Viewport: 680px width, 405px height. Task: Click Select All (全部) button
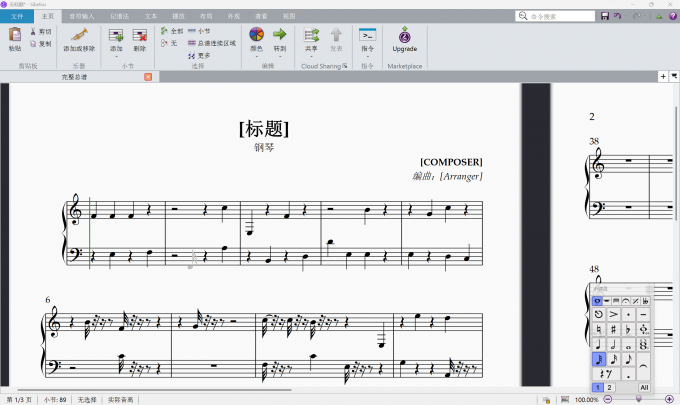171,31
